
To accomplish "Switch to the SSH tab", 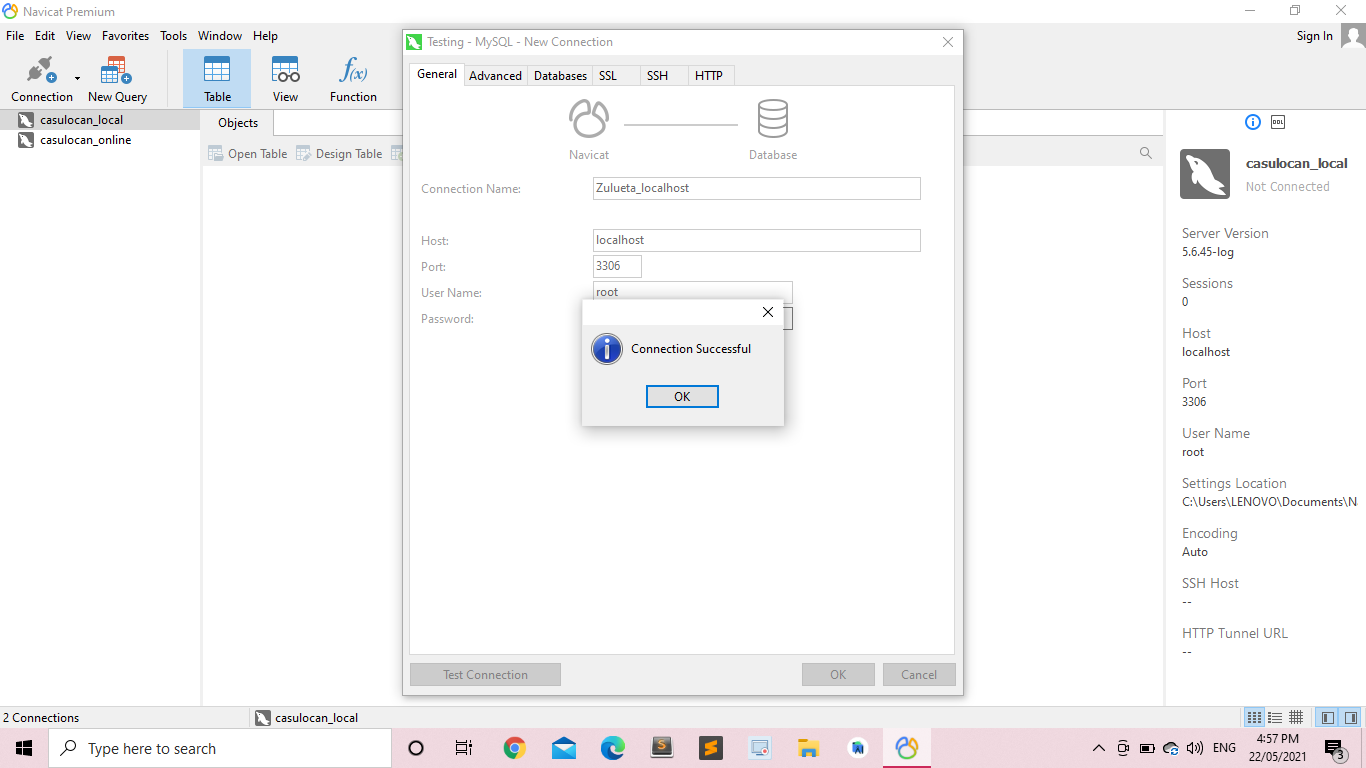I will click(x=657, y=76).
